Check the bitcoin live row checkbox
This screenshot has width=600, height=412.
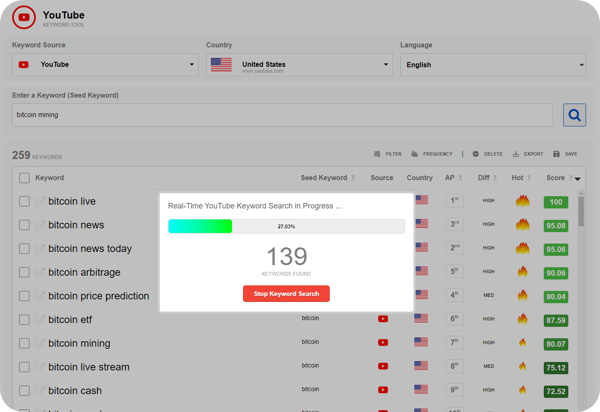(x=24, y=201)
